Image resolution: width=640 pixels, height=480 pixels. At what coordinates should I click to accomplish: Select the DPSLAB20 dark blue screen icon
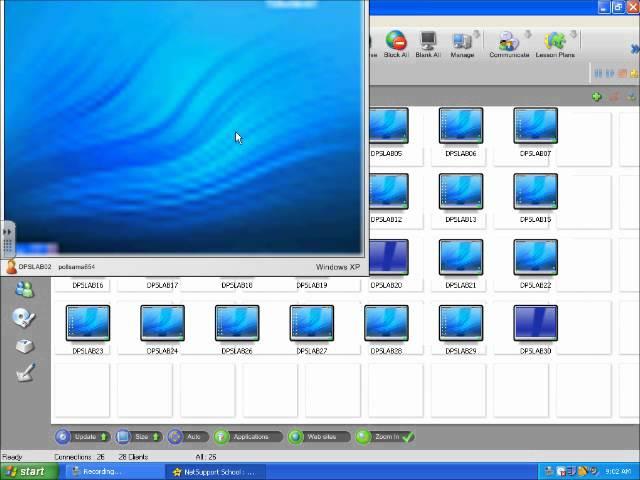tap(389, 257)
